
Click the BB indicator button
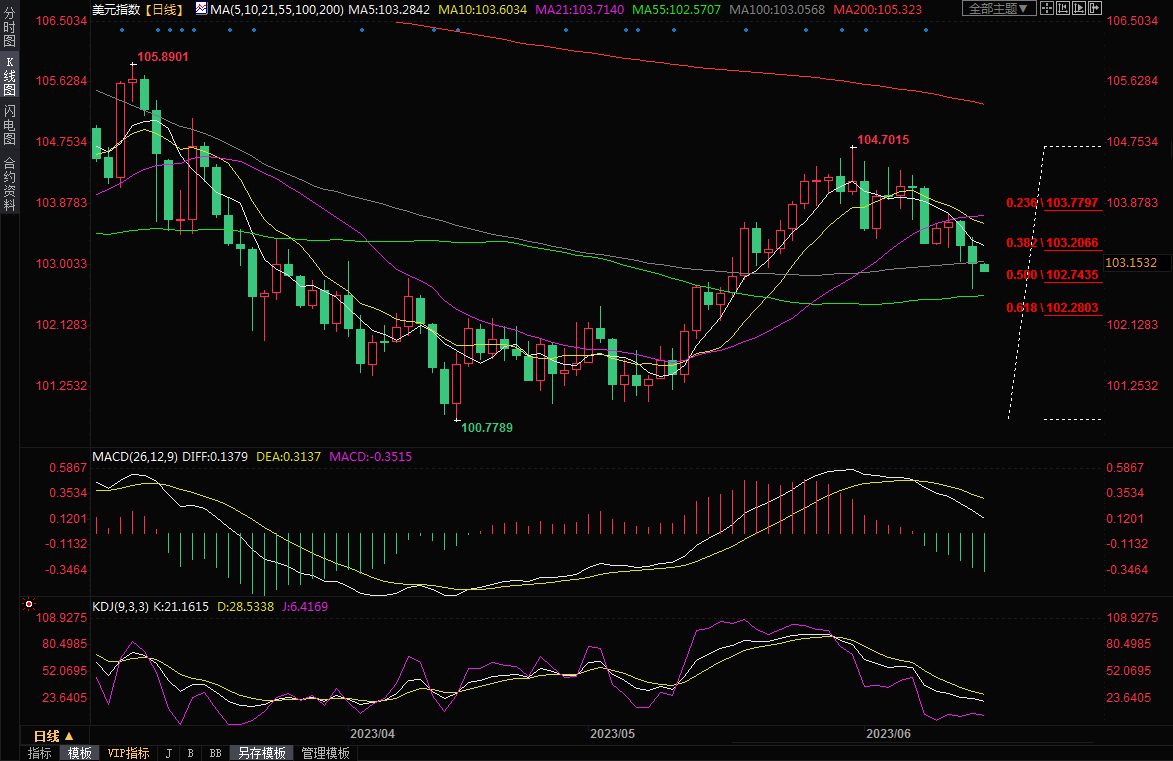click(215, 753)
